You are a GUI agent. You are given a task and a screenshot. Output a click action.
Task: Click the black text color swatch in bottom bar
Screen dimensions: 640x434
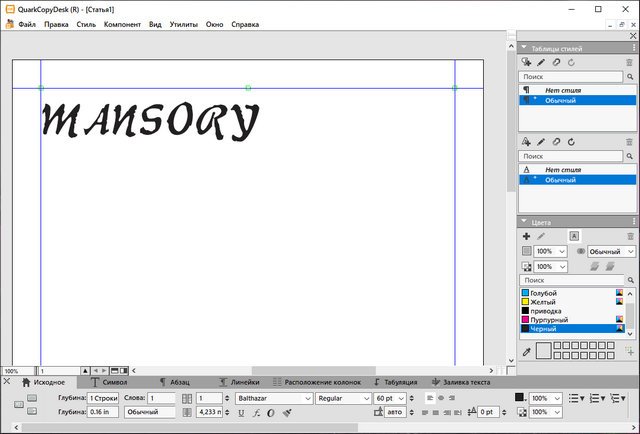[519, 398]
